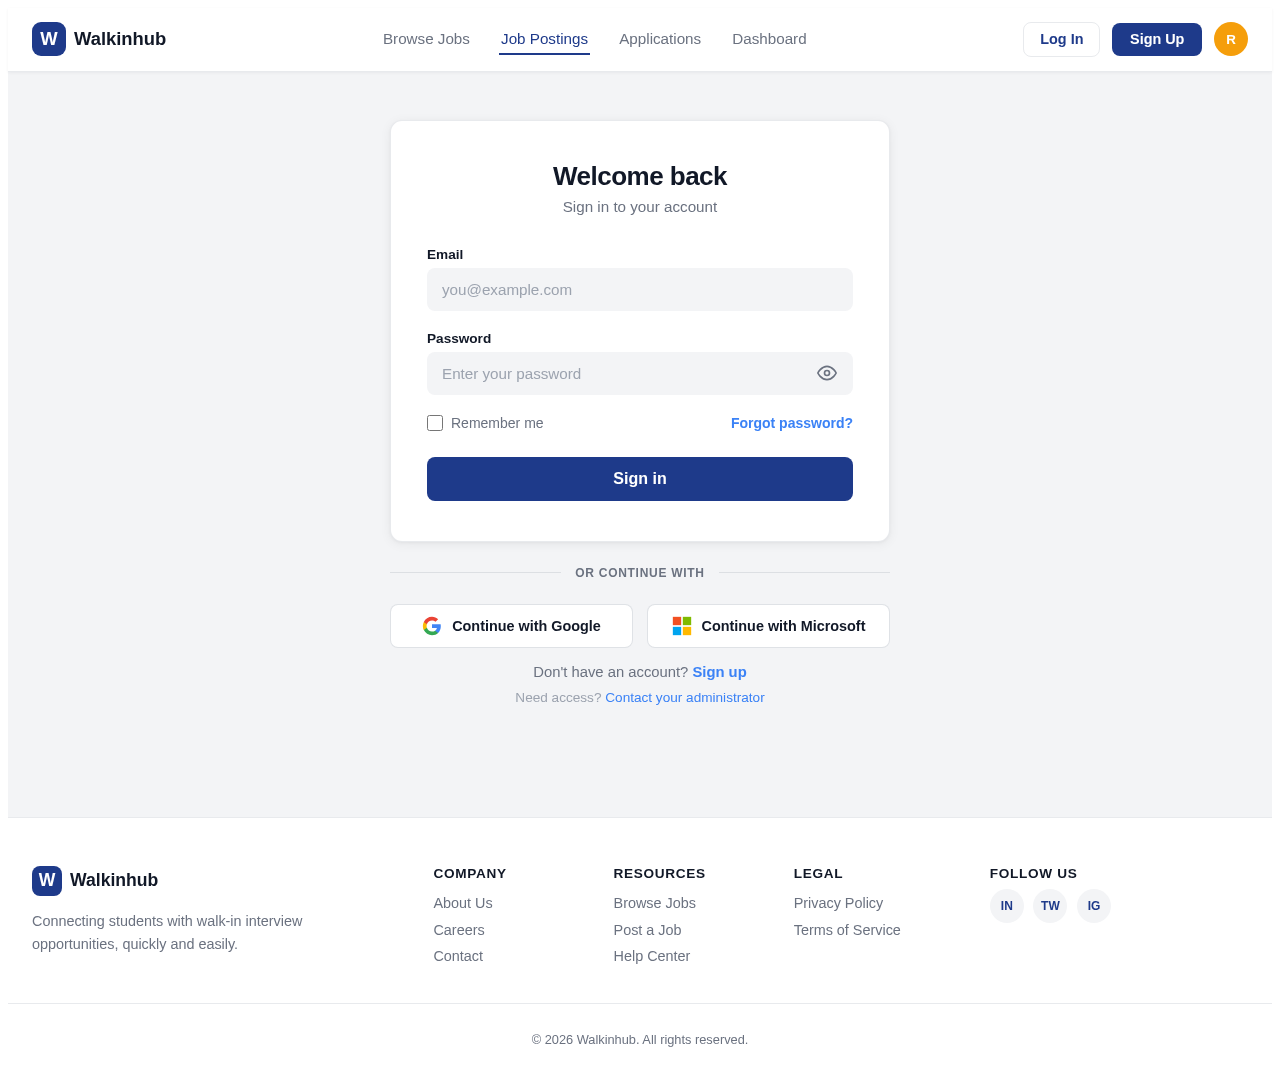Image resolution: width=1280 pixels, height=1084 pixels.
Task: Open Careers footer link
Action: pyautogui.click(x=459, y=930)
